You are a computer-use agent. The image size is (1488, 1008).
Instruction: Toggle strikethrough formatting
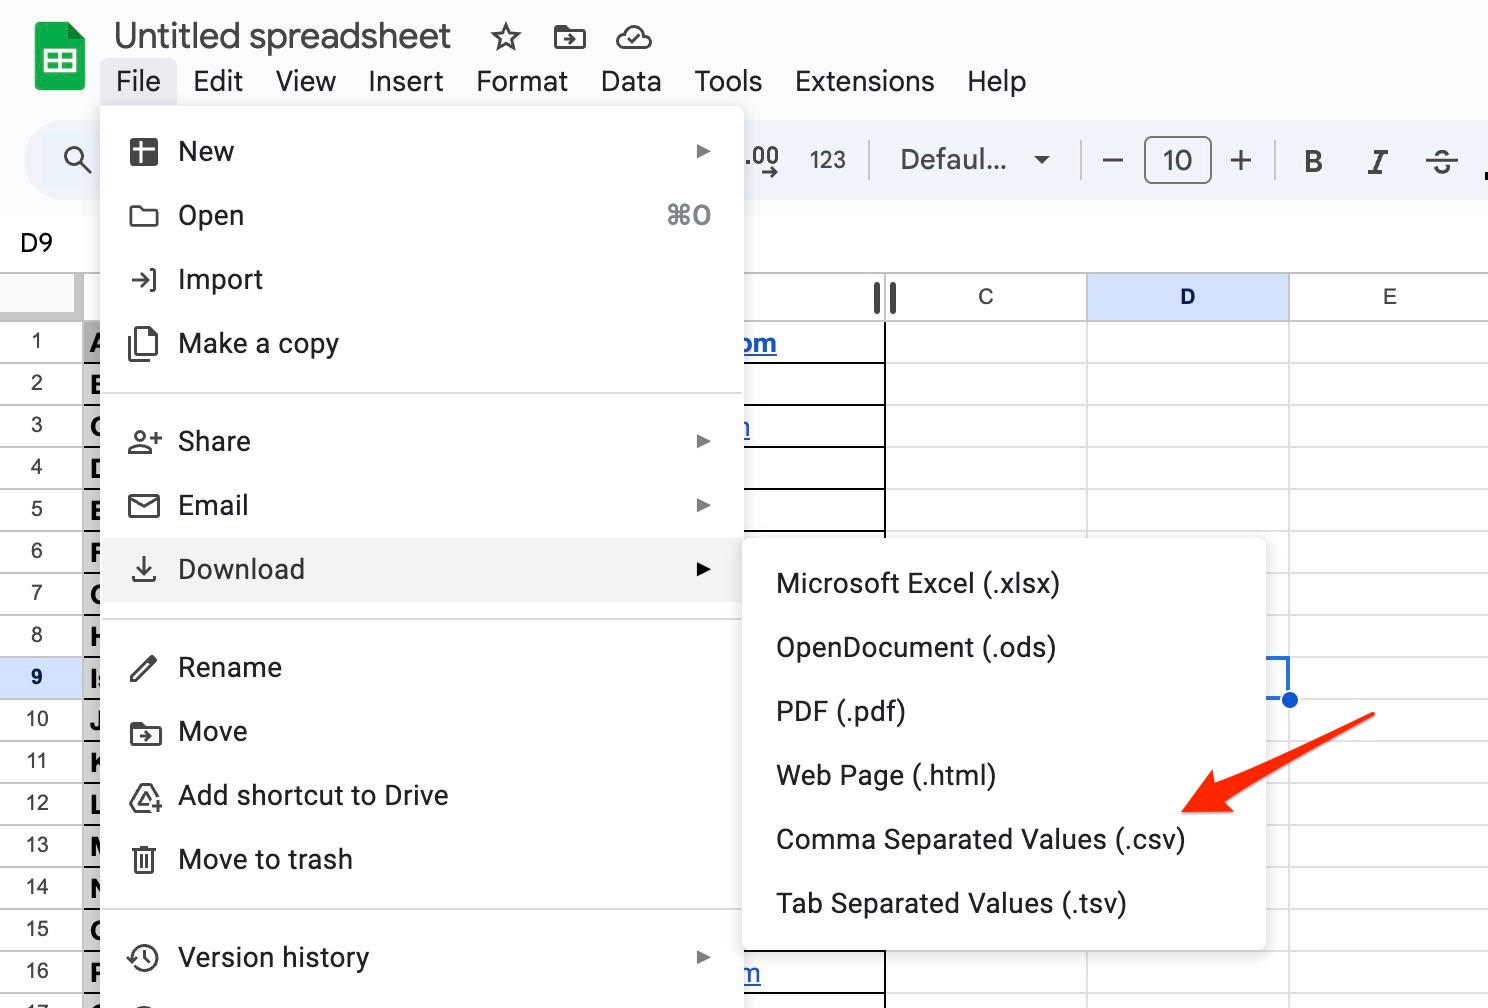point(1441,161)
